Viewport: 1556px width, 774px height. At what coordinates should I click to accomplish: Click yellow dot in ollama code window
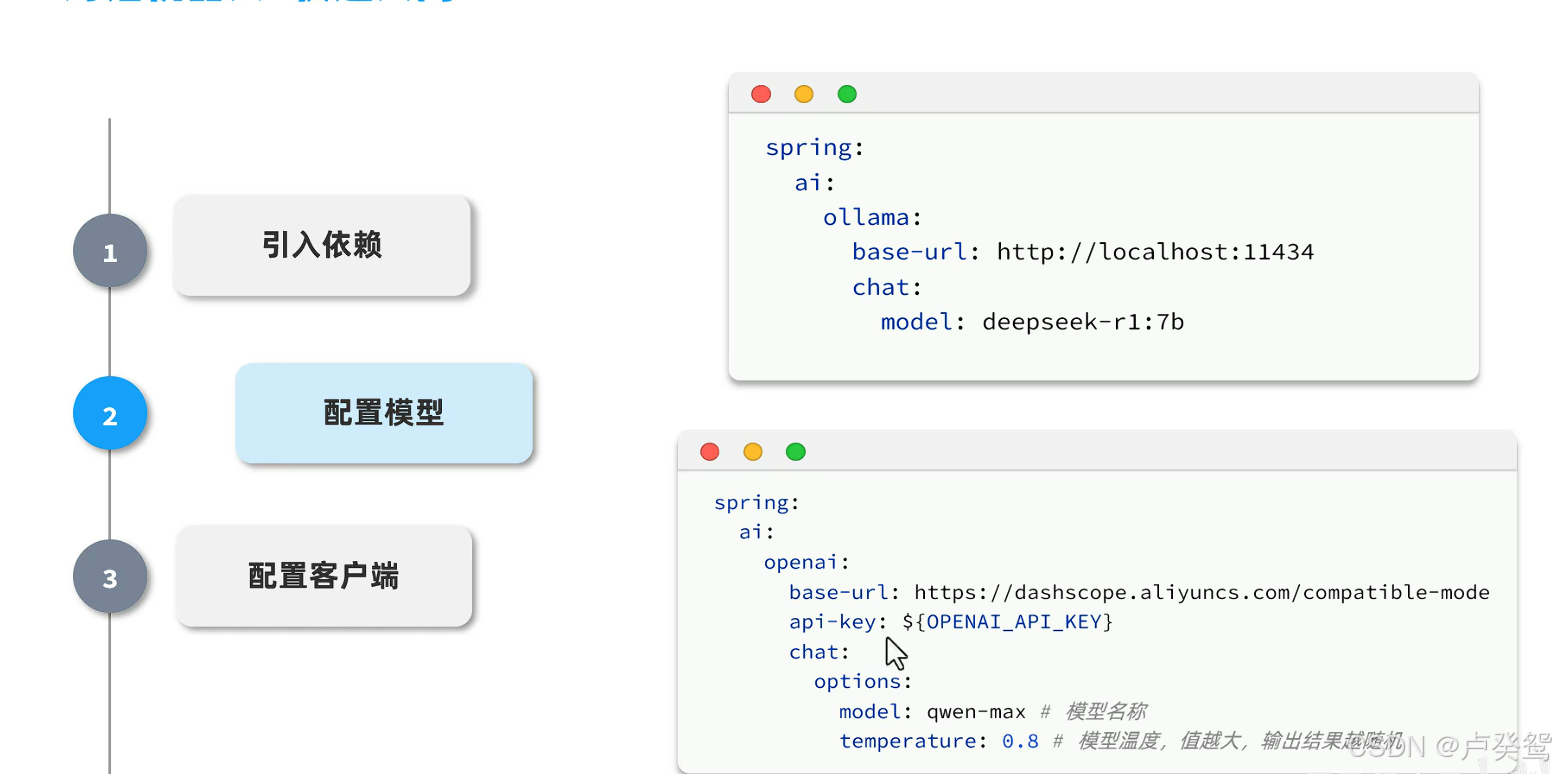[804, 94]
